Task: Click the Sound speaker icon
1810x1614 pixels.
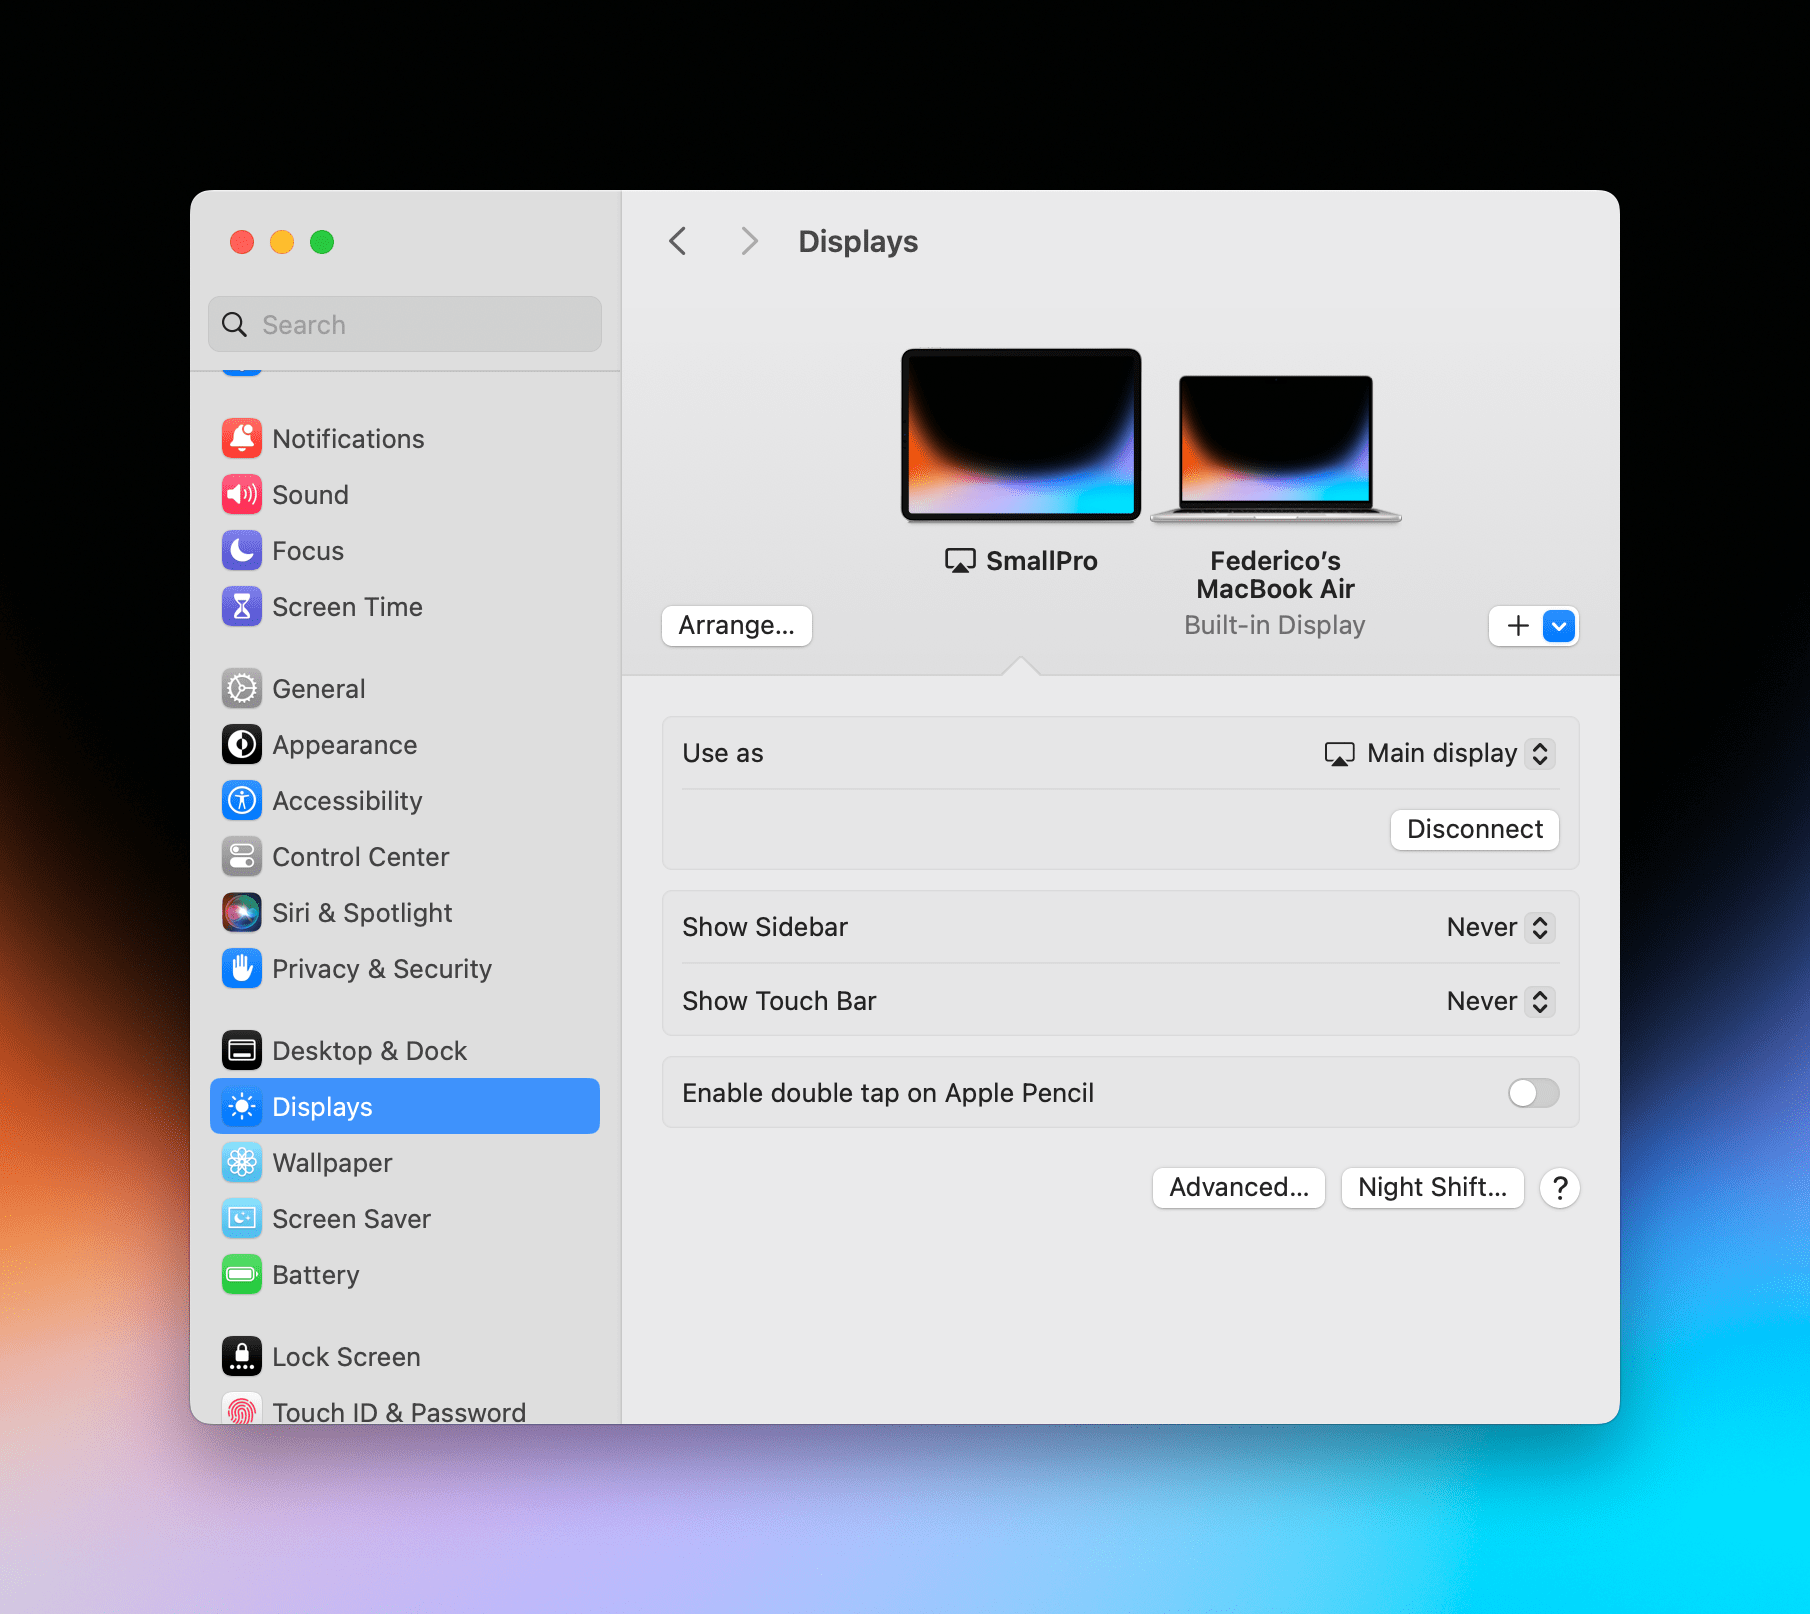Action: [x=242, y=494]
